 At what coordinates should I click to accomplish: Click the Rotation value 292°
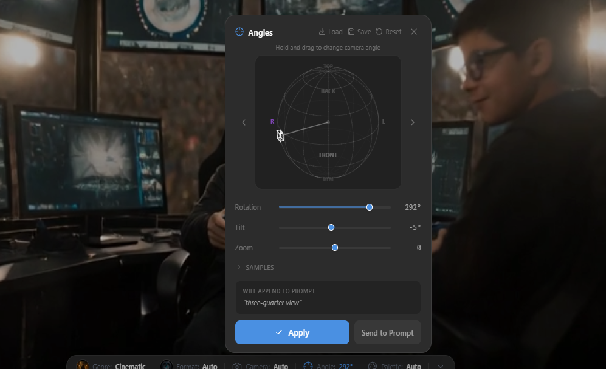tap(412, 207)
